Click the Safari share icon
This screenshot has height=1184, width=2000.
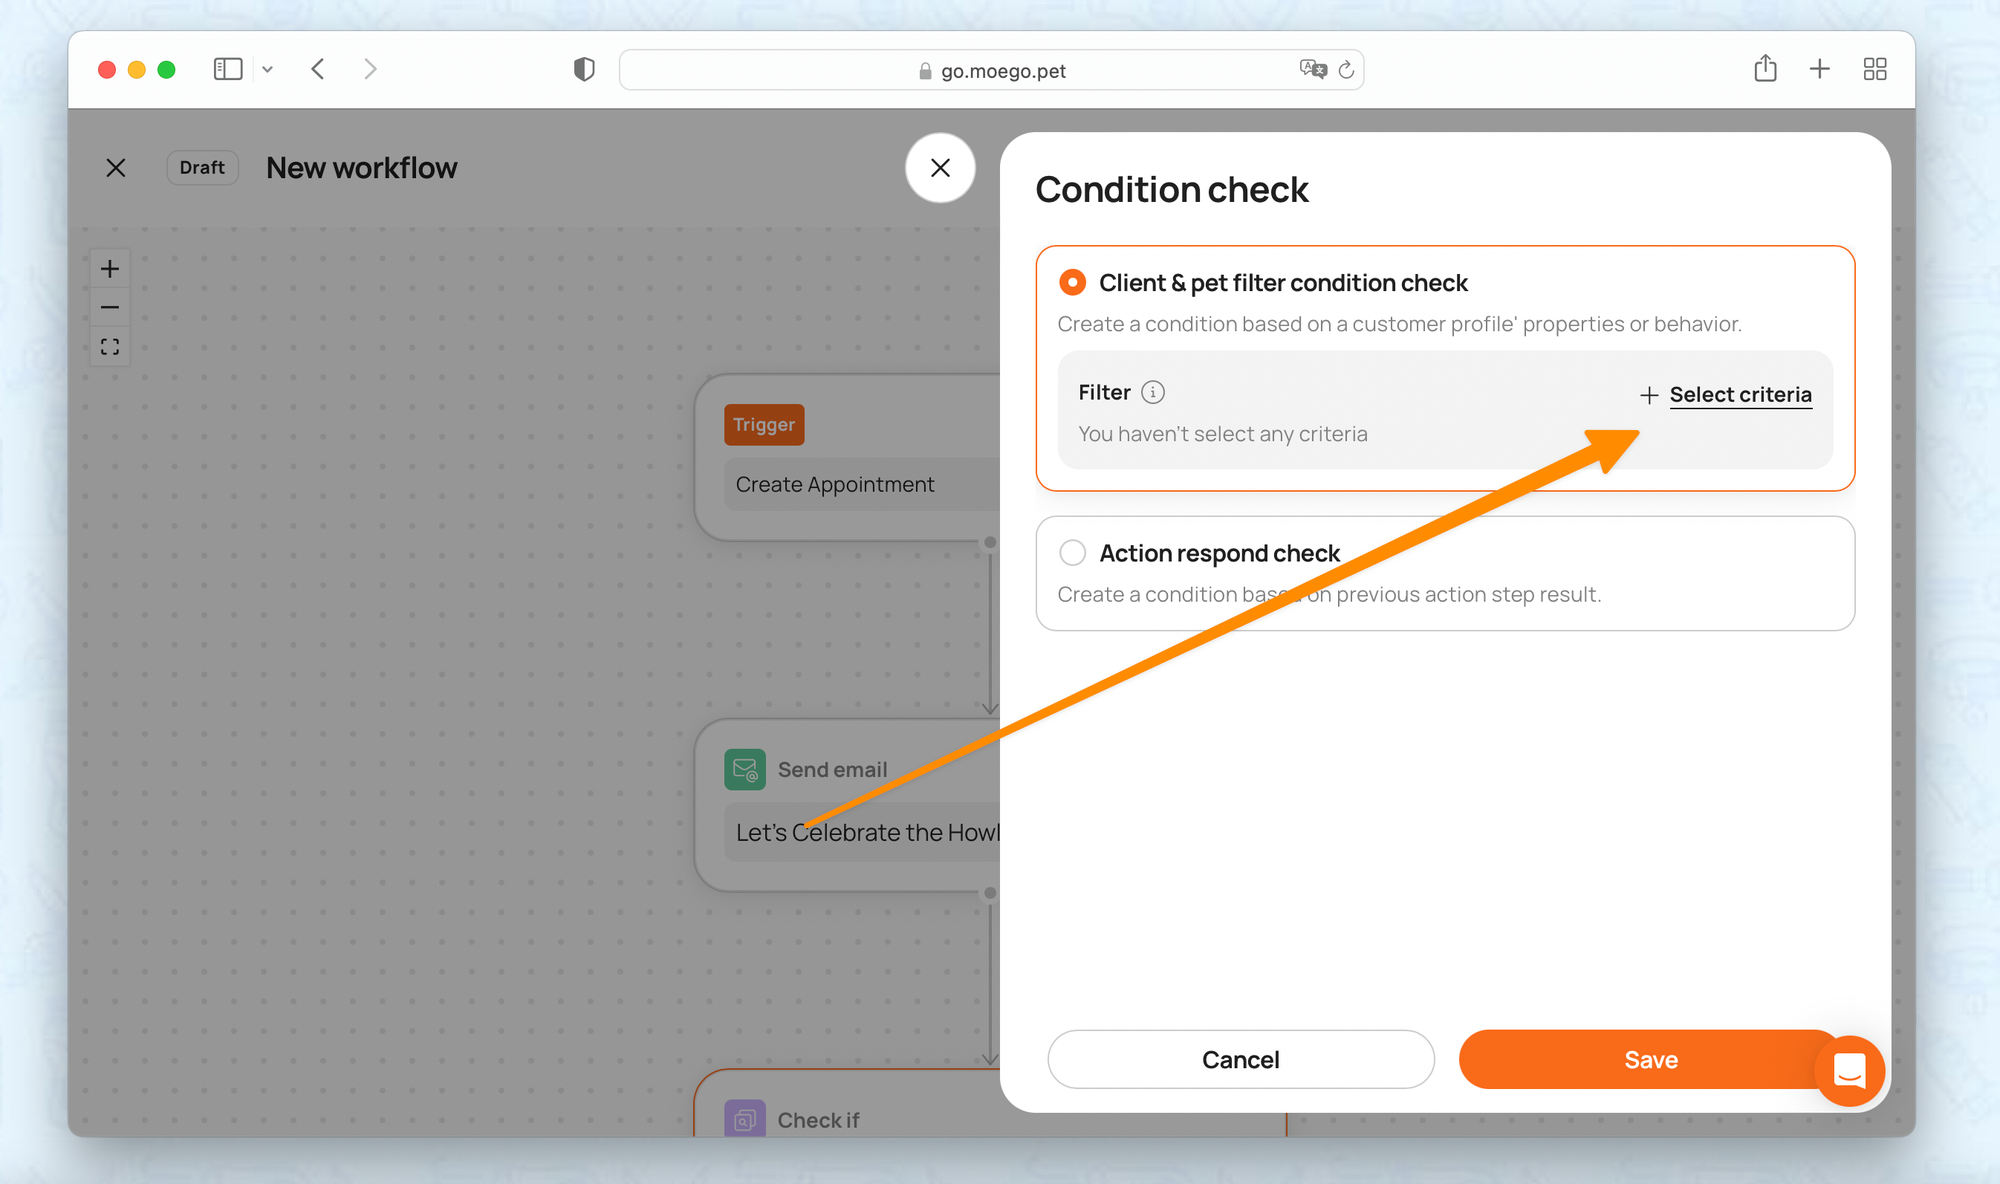[x=1765, y=69]
